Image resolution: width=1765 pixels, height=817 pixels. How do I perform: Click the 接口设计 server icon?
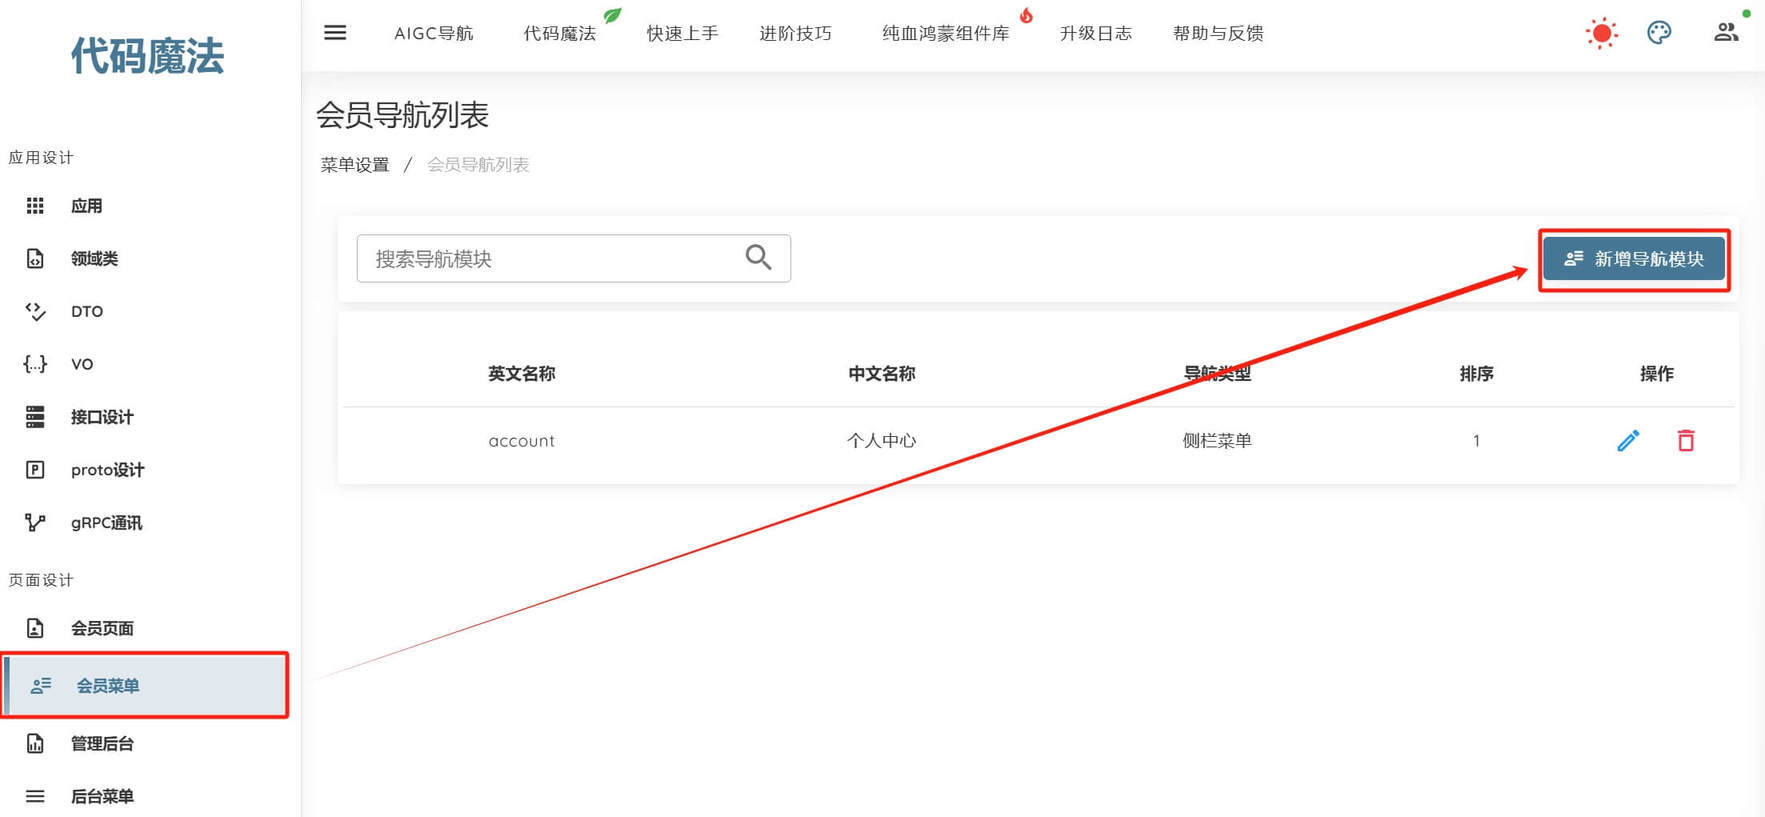[x=35, y=417]
